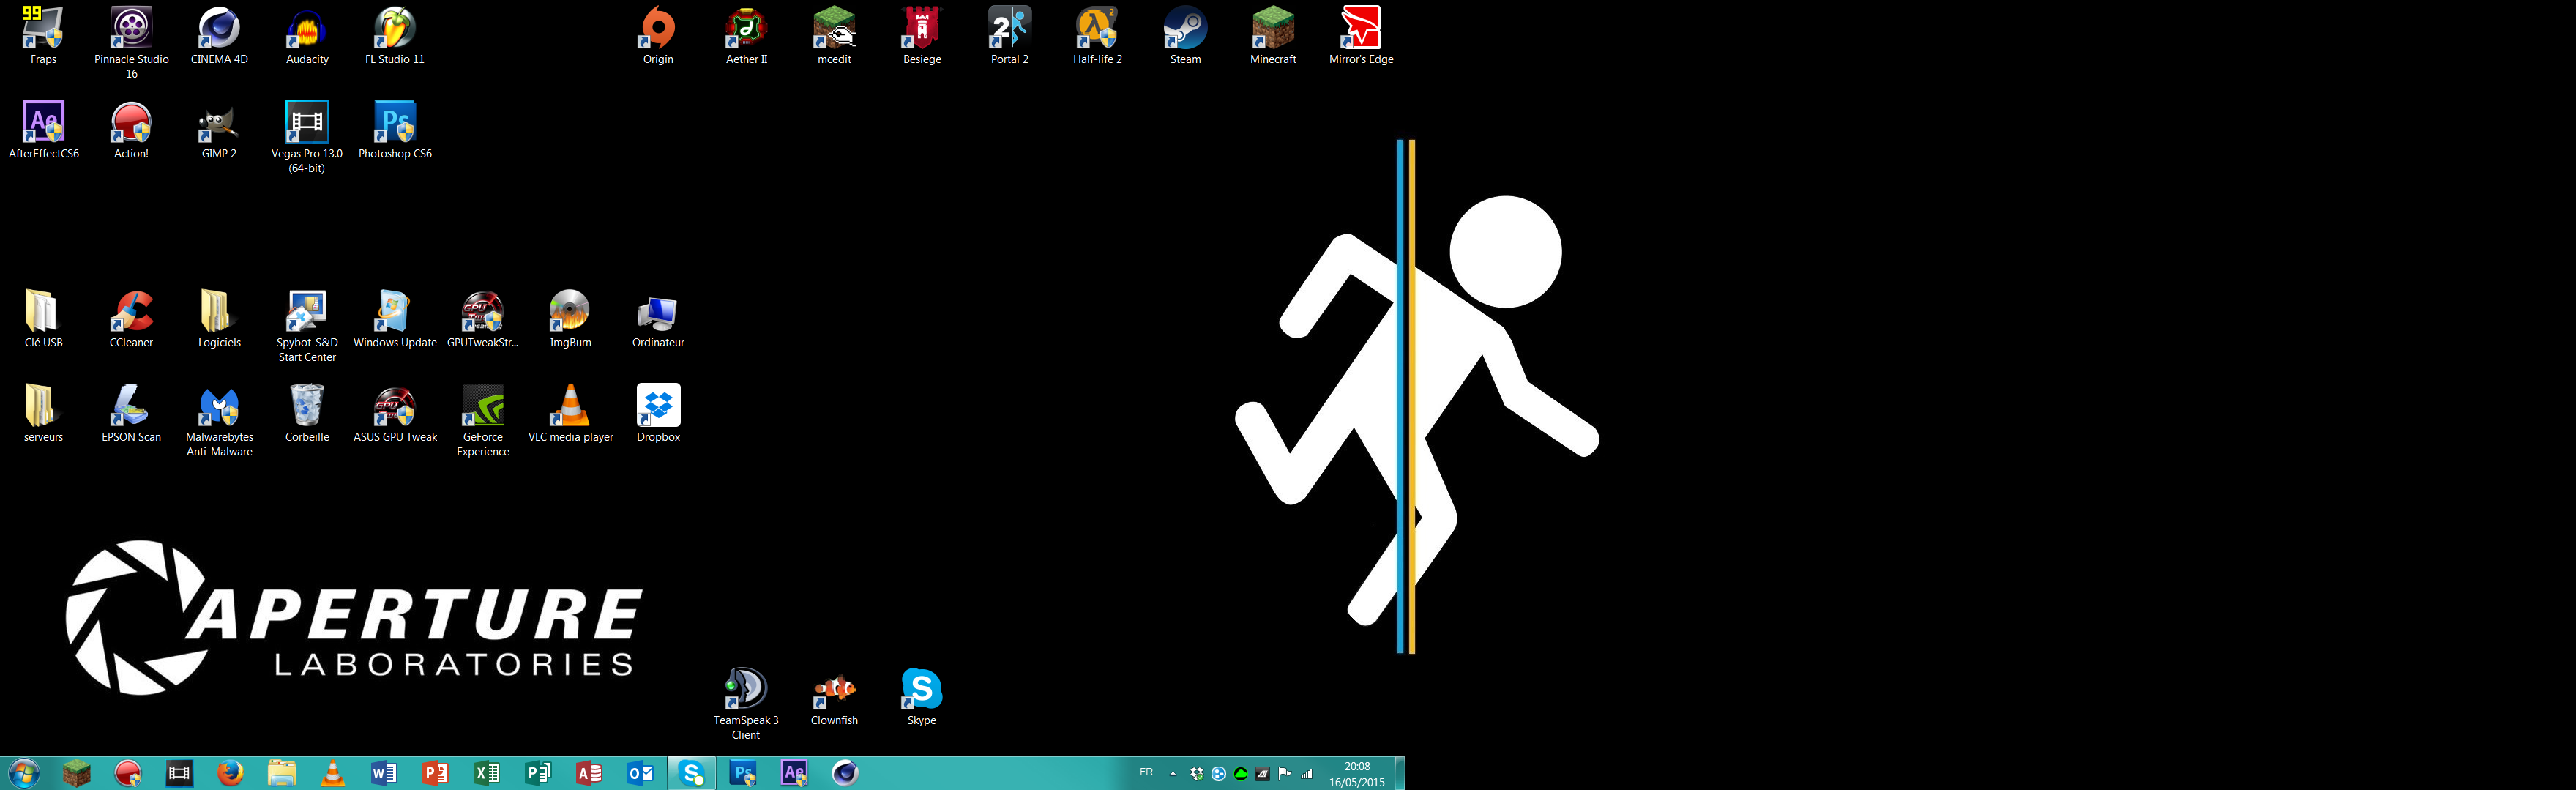Switch to Skype in the taskbar
This screenshot has width=2576, height=790.
[x=692, y=773]
